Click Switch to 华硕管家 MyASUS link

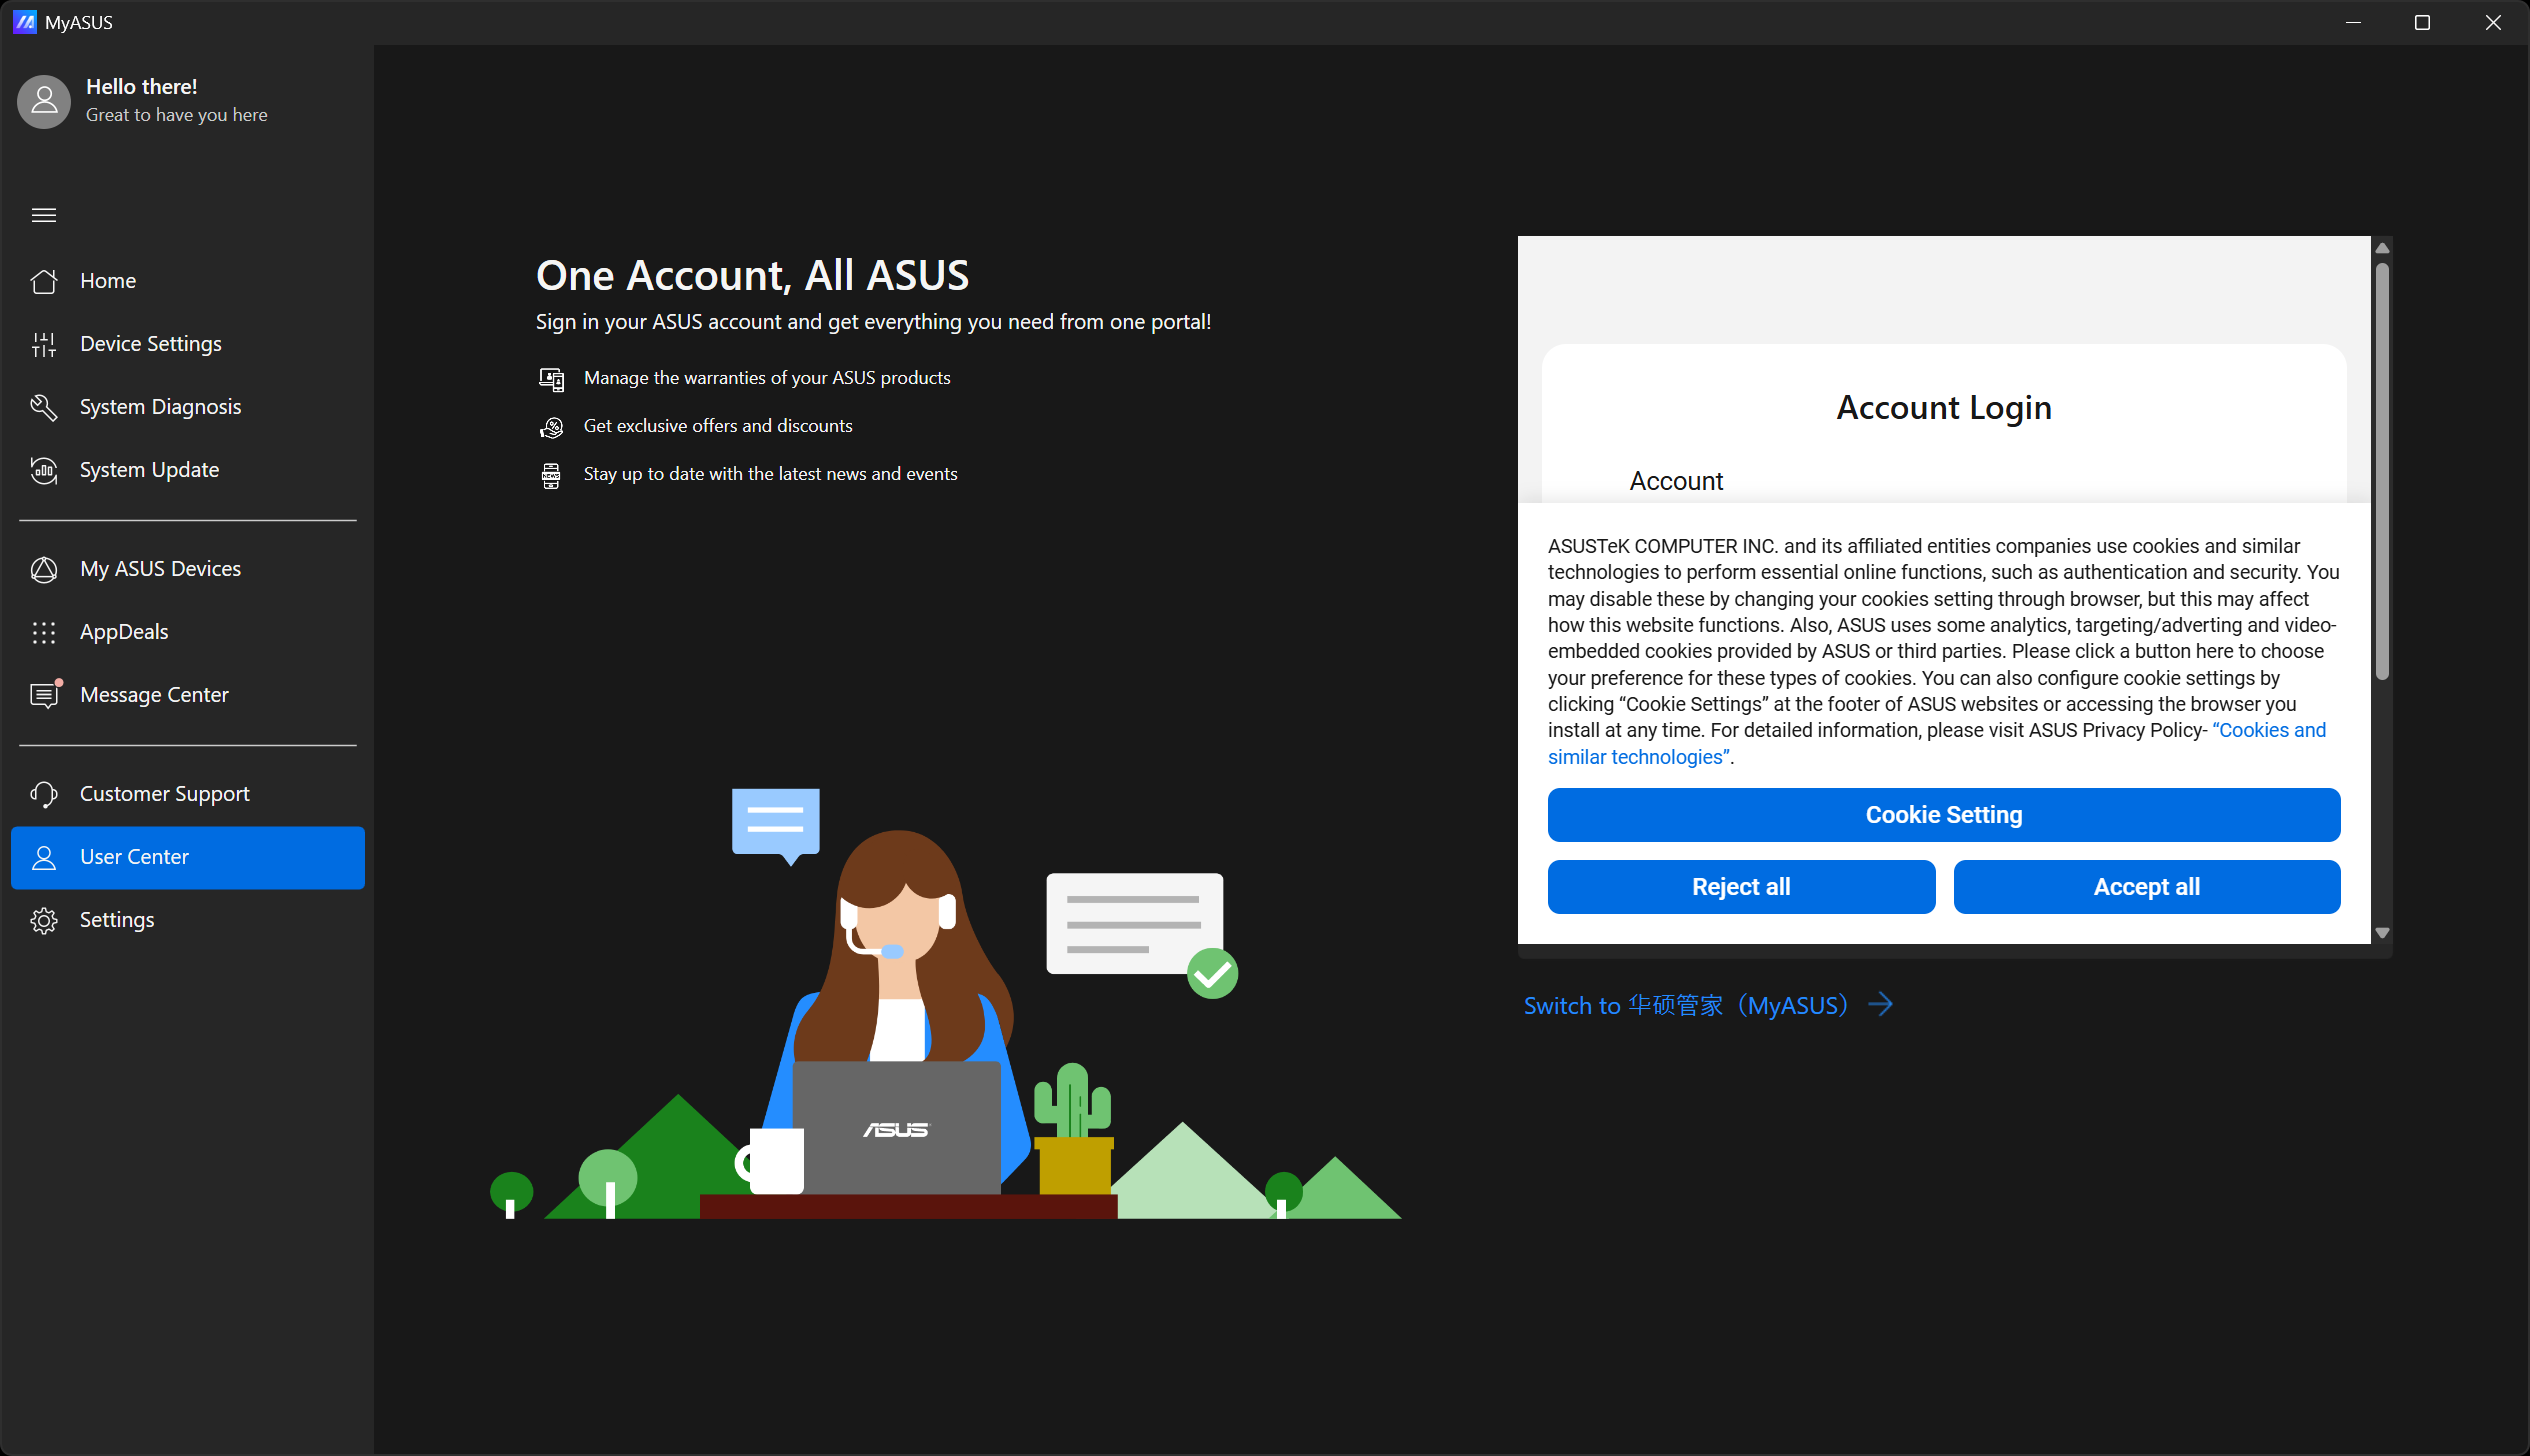(1707, 1005)
